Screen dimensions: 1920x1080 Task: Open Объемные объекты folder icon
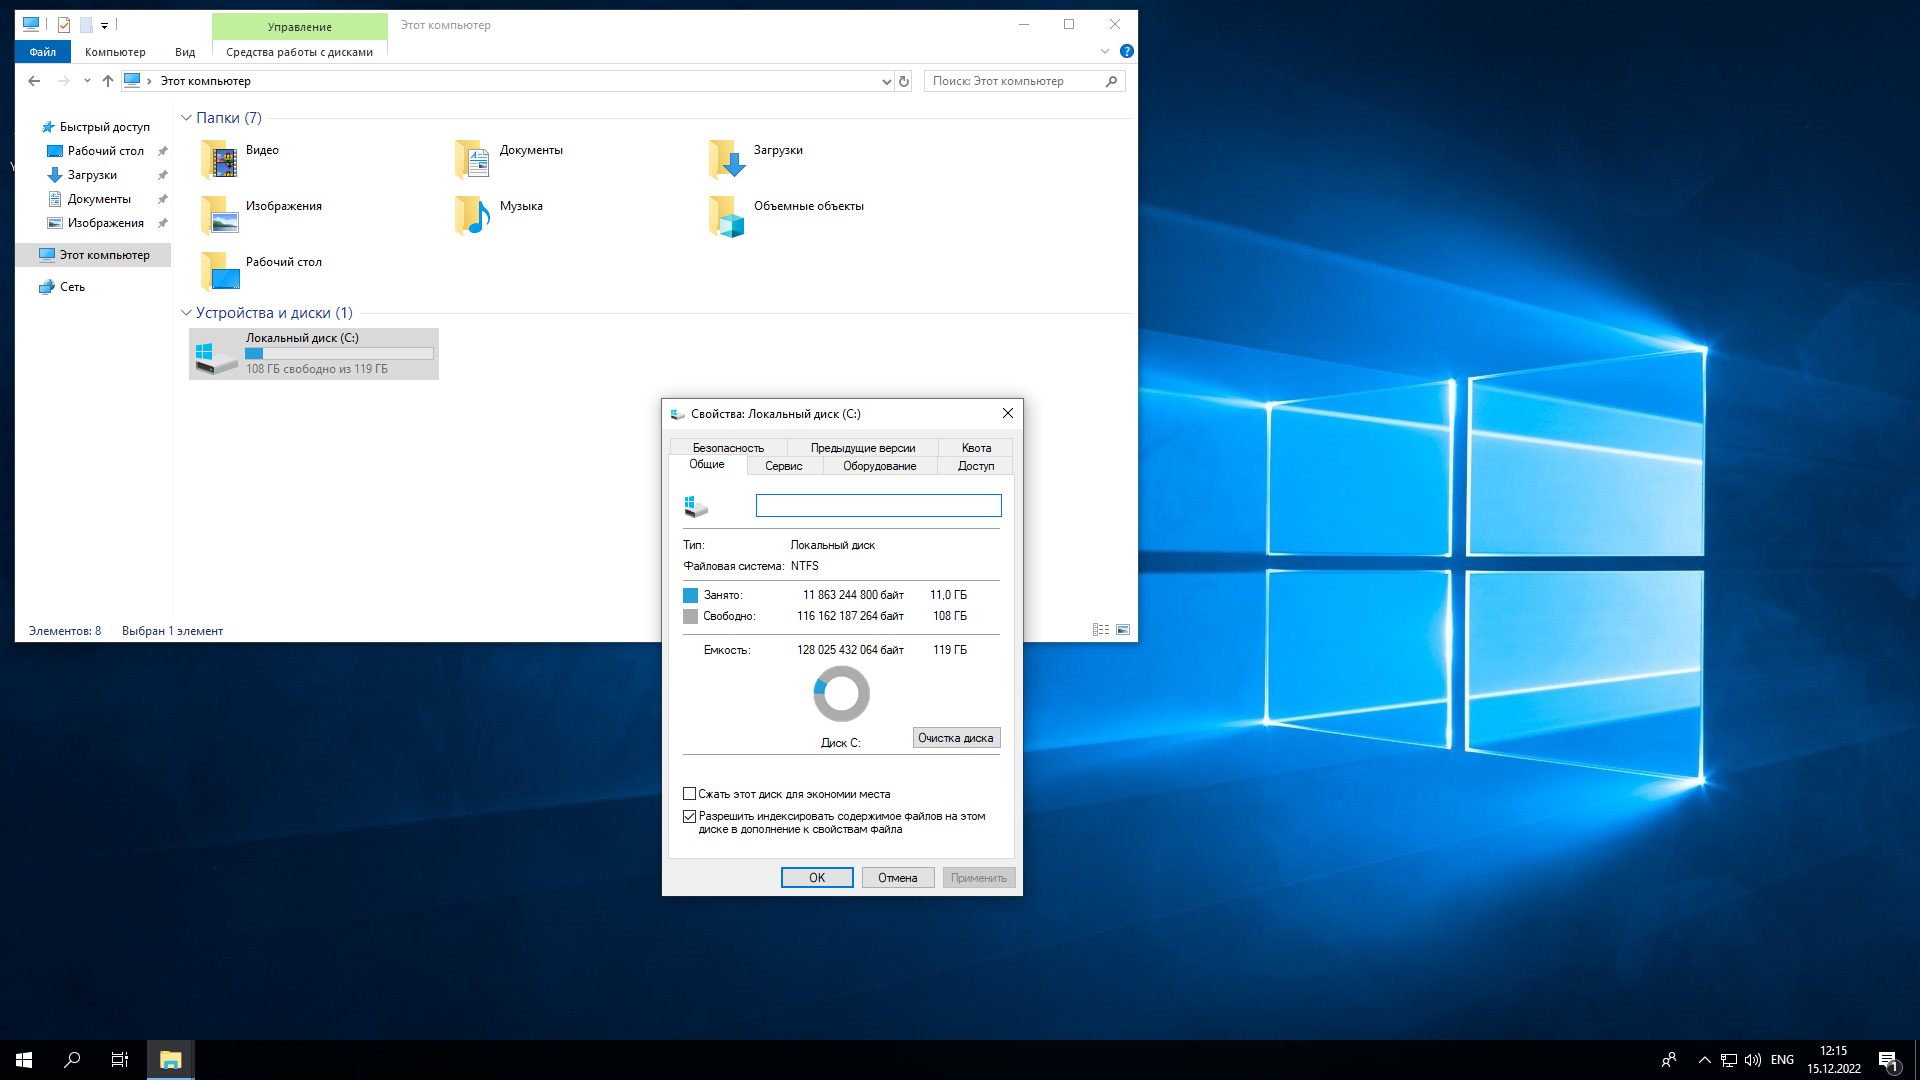click(x=727, y=215)
